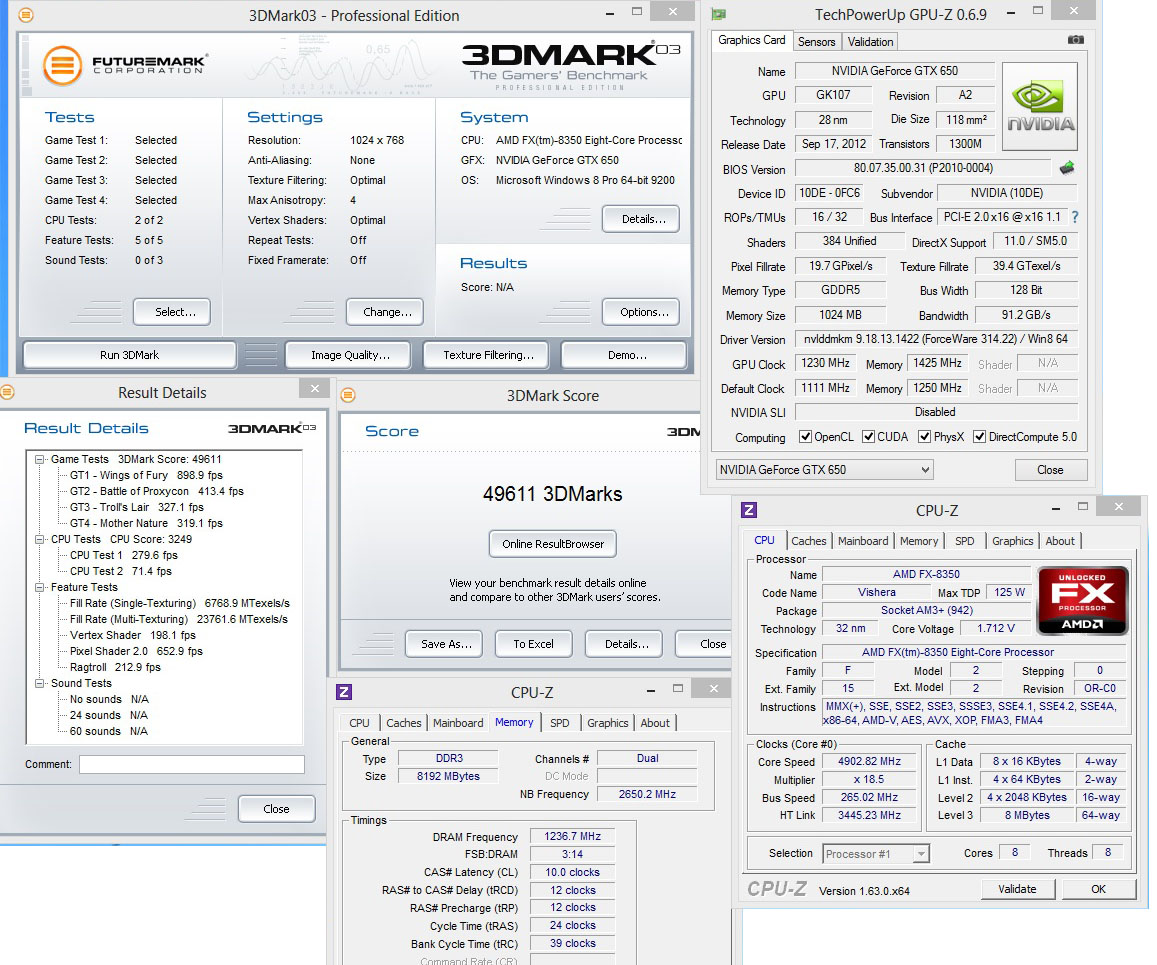Select CPU Test 2 result row
Image resolution: width=1157 pixels, height=965 pixels.
(121, 571)
